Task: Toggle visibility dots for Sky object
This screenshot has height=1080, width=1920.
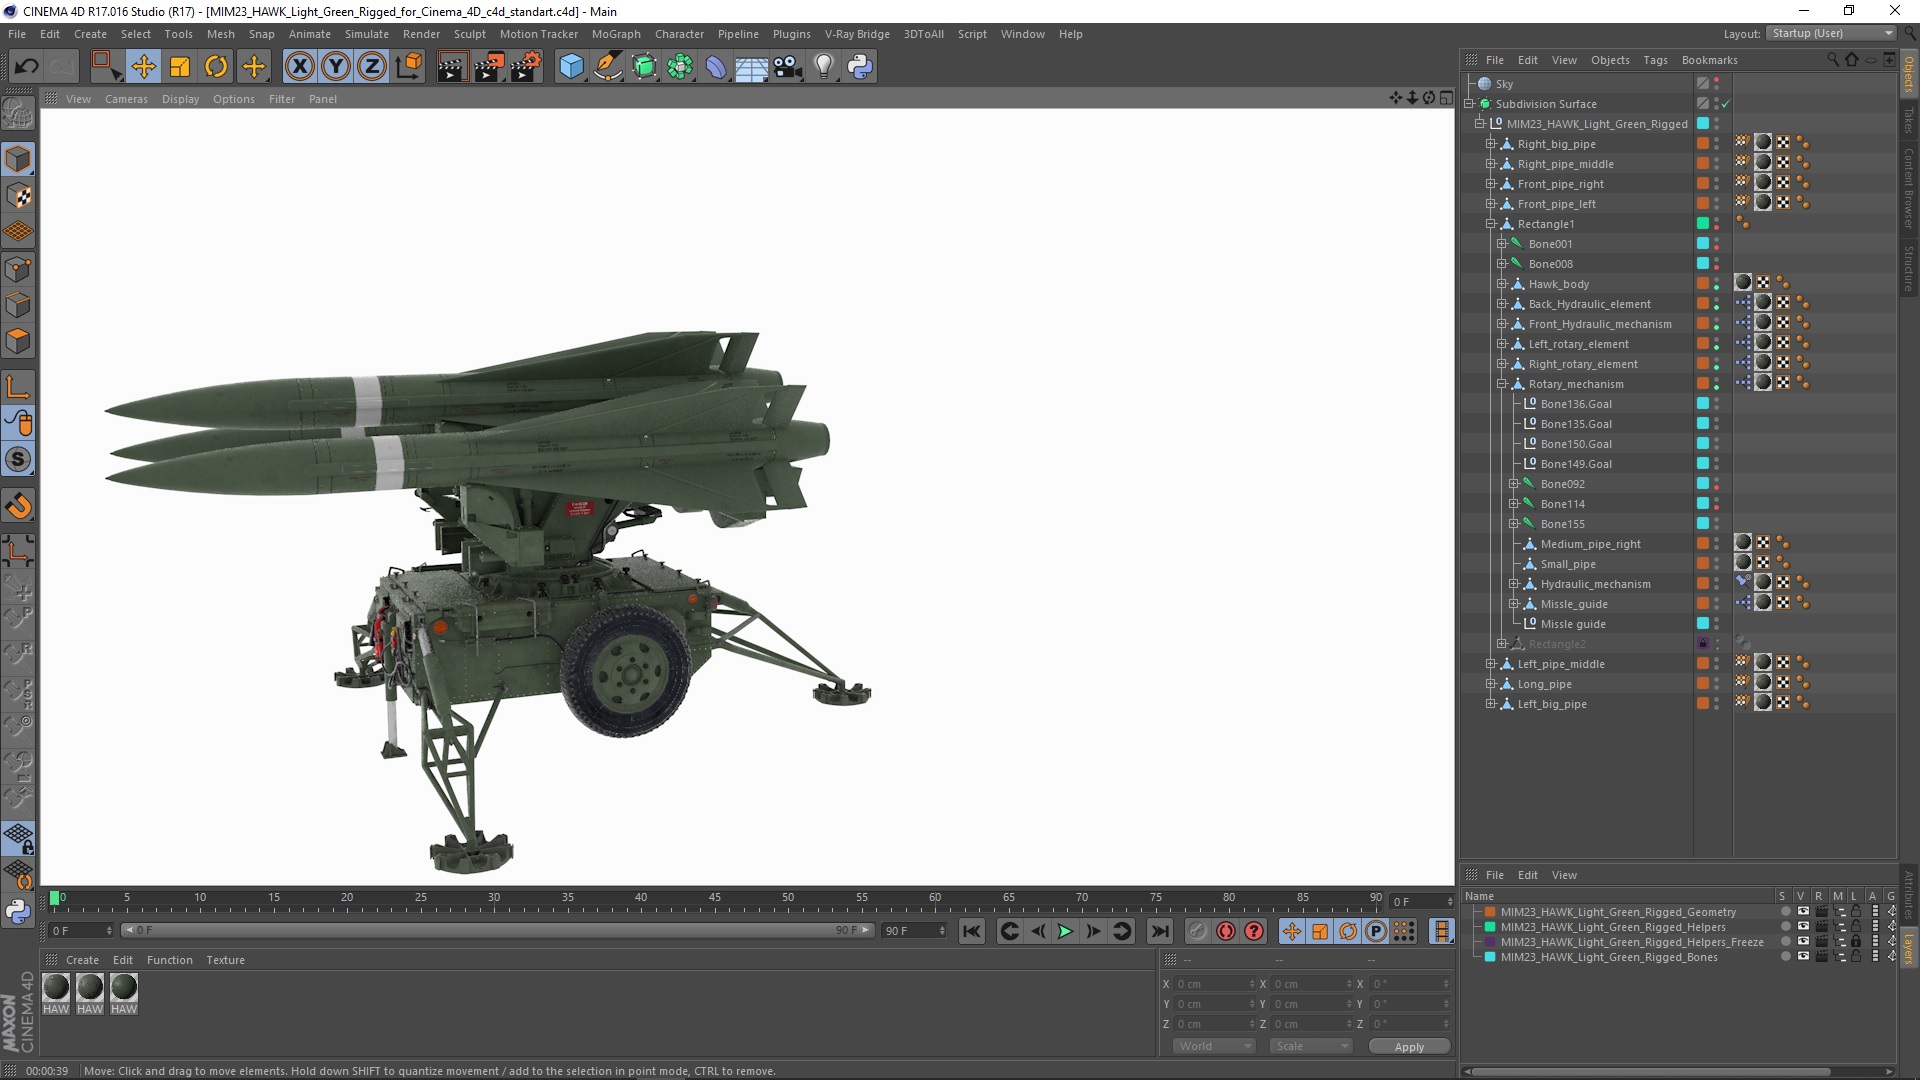Action: [x=1717, y=84]
